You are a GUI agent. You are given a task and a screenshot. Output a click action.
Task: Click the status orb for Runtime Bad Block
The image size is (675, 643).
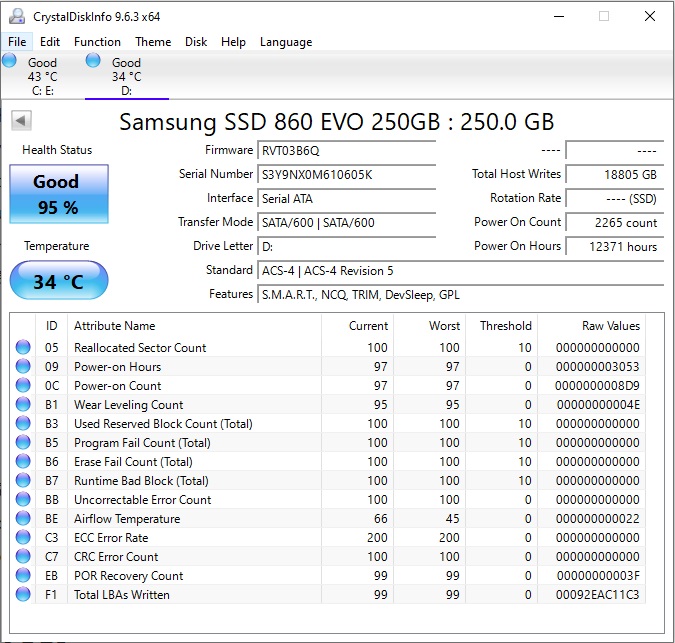click(x=23, y=480)
